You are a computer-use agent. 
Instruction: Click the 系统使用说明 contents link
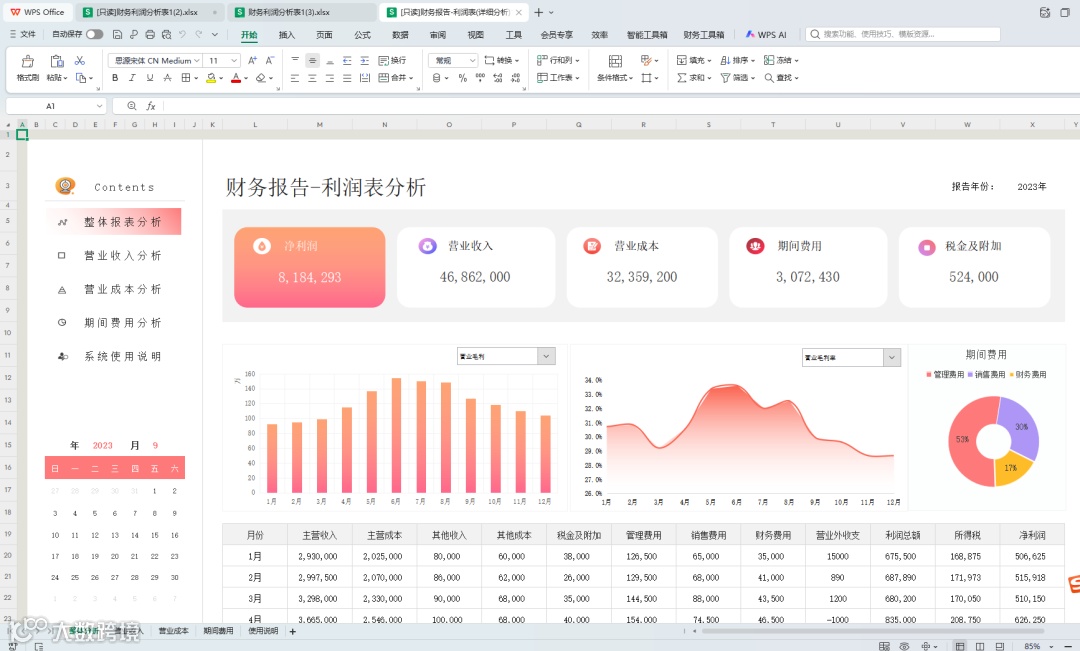[x=123, y=357]
